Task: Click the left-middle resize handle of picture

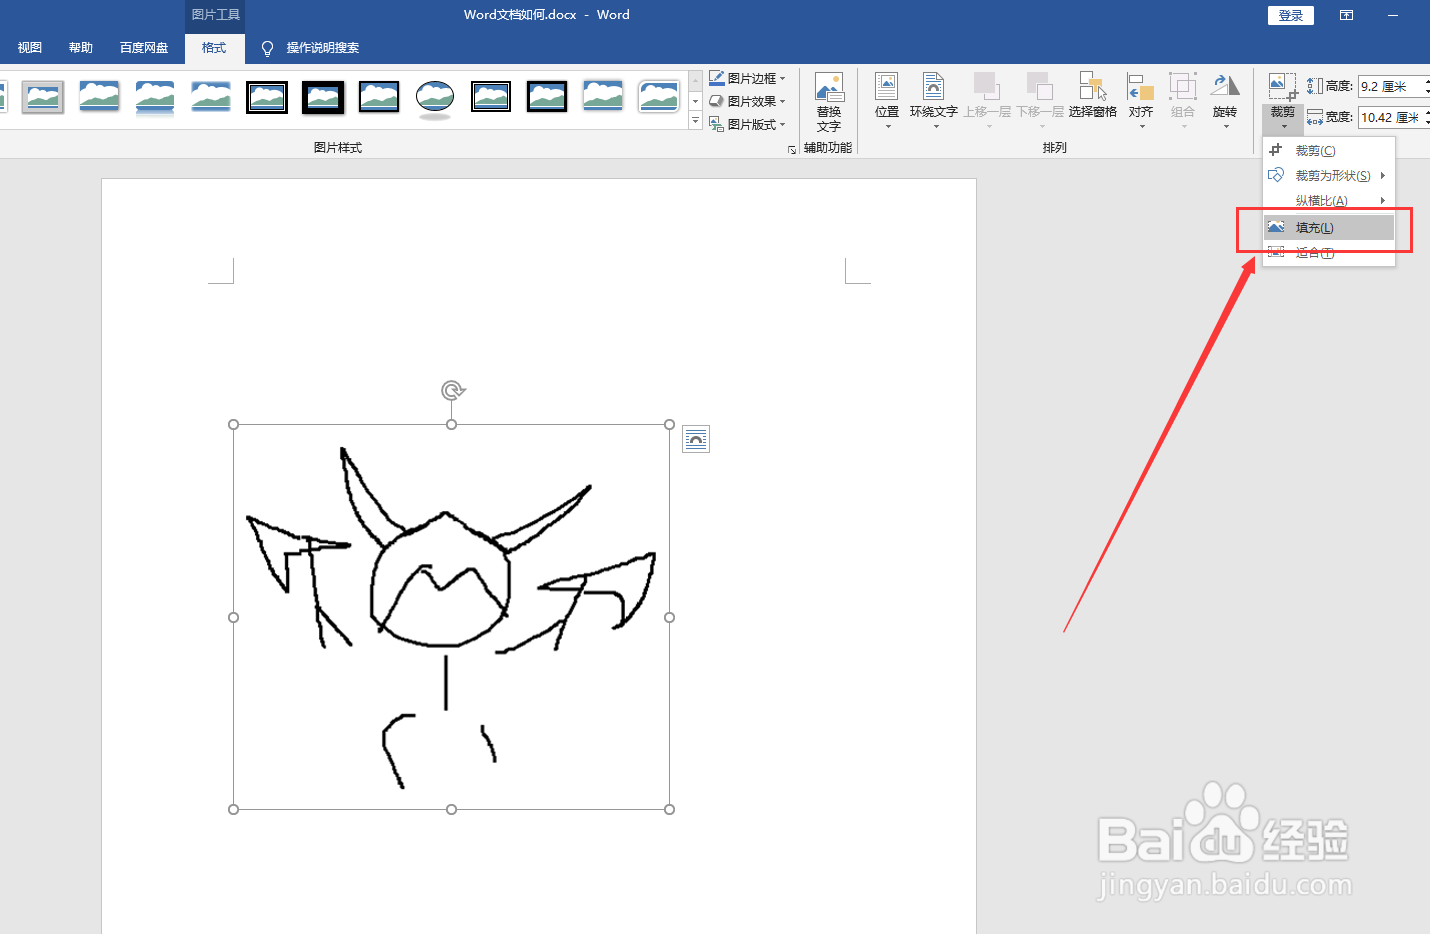Action: (234, 617)
